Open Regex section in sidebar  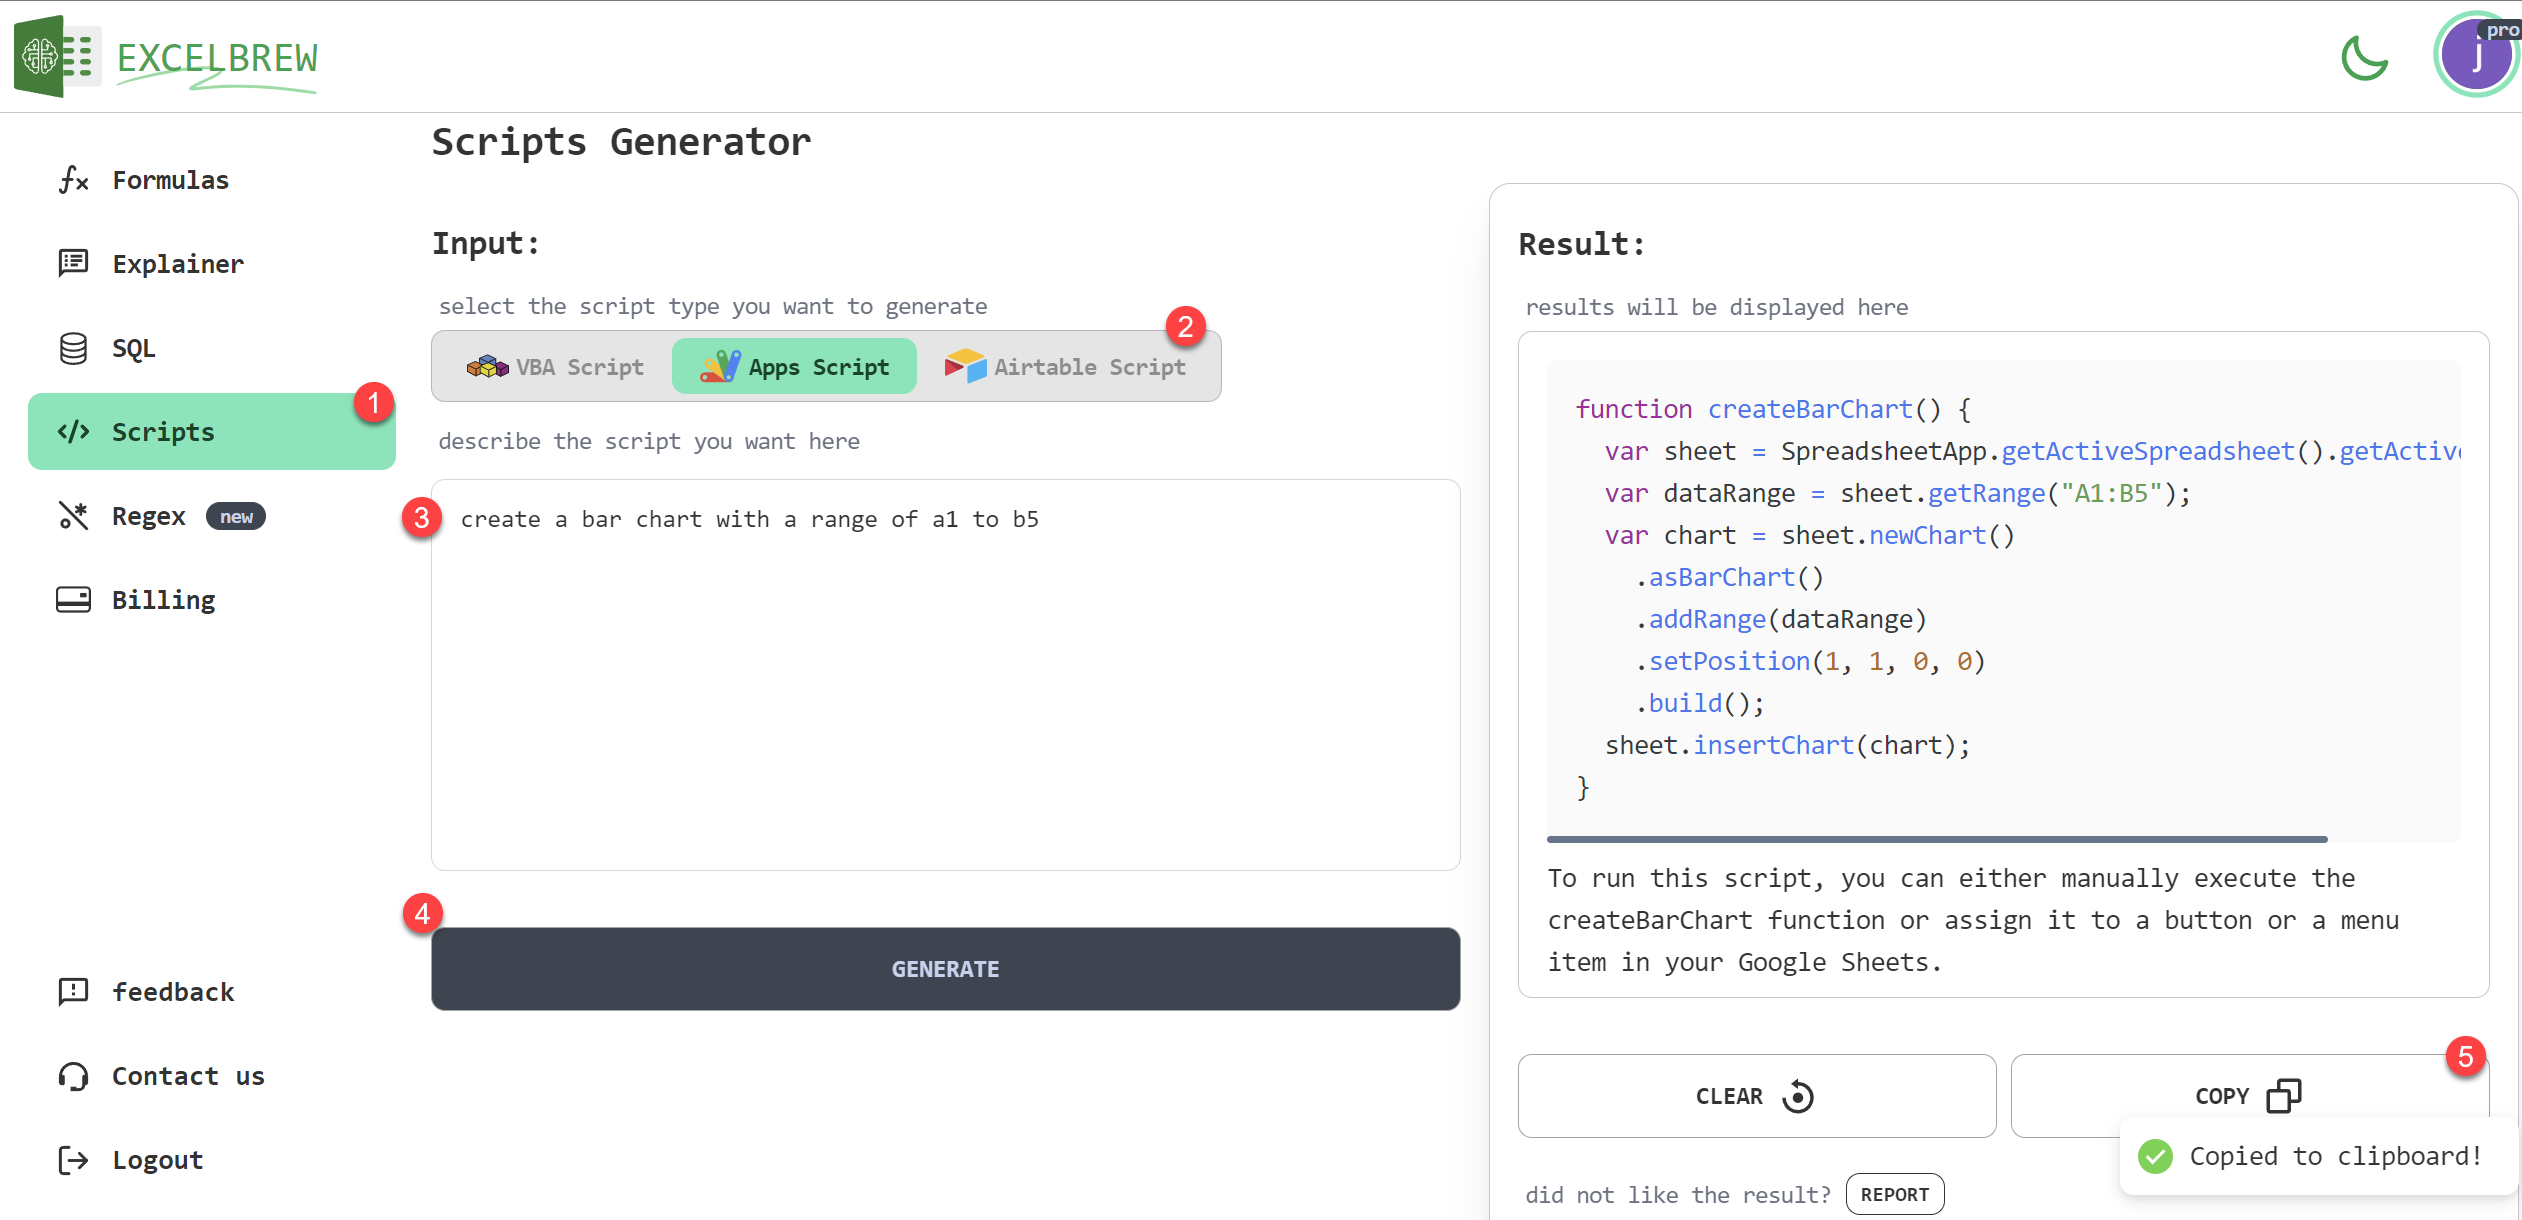coord(148,516)
